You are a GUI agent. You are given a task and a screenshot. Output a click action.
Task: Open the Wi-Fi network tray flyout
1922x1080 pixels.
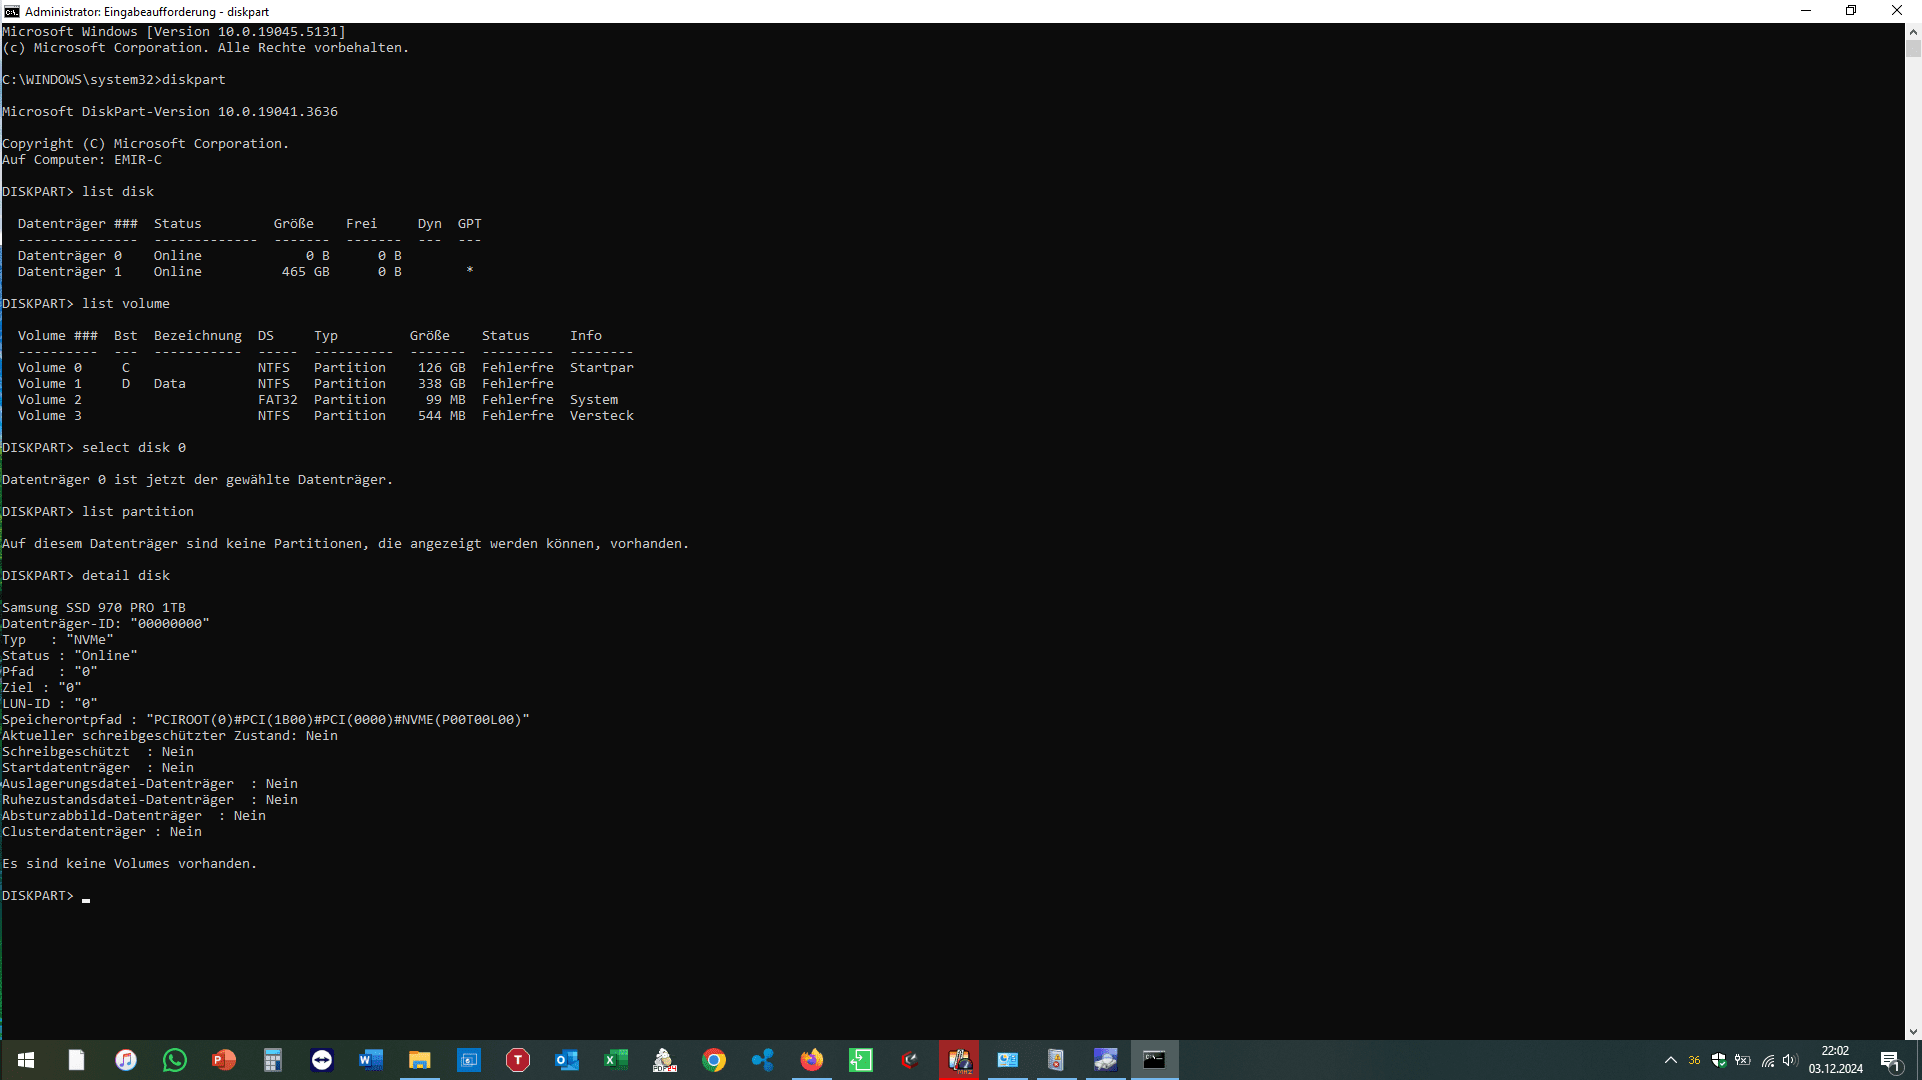1767,1060
